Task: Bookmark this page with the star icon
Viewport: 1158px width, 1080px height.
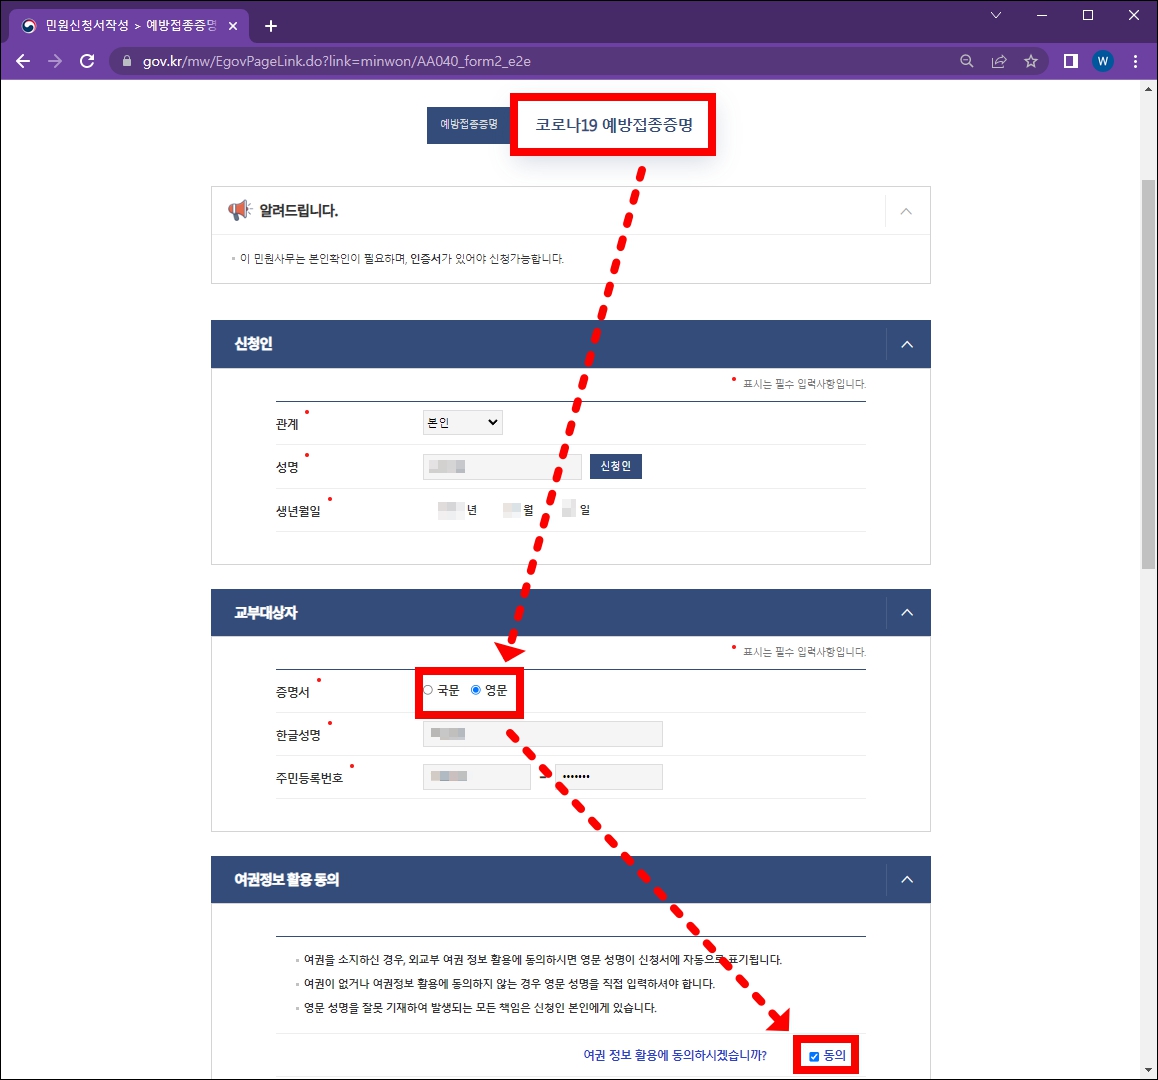Action: (x=1031, y=60)
